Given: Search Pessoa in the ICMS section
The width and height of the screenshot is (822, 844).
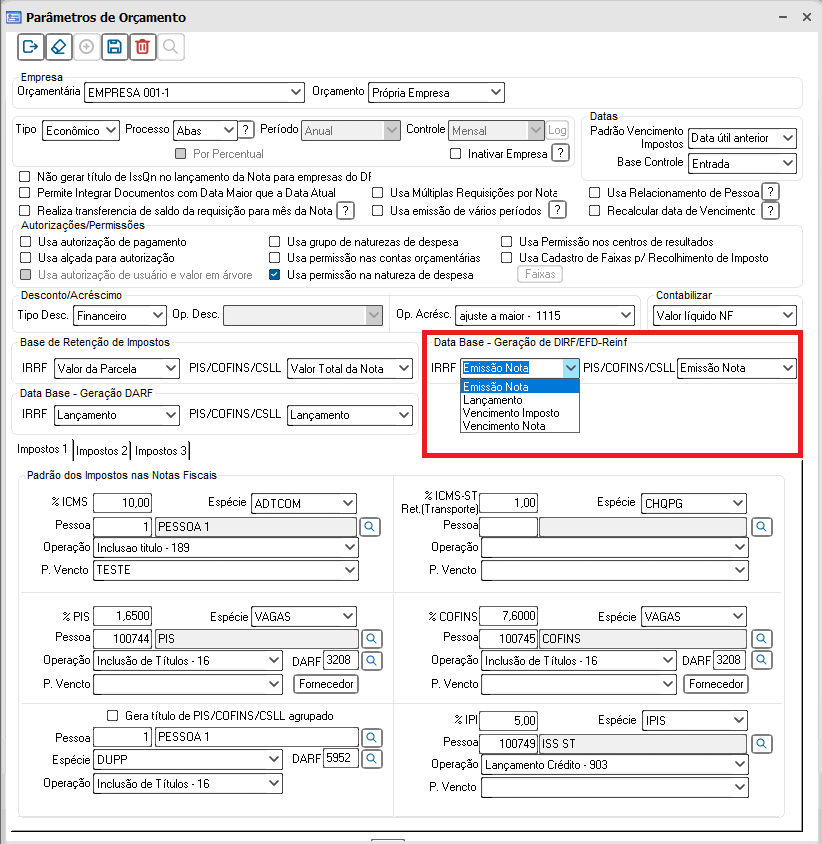Looking at the screenshot, I should click(x=370, y=526).
